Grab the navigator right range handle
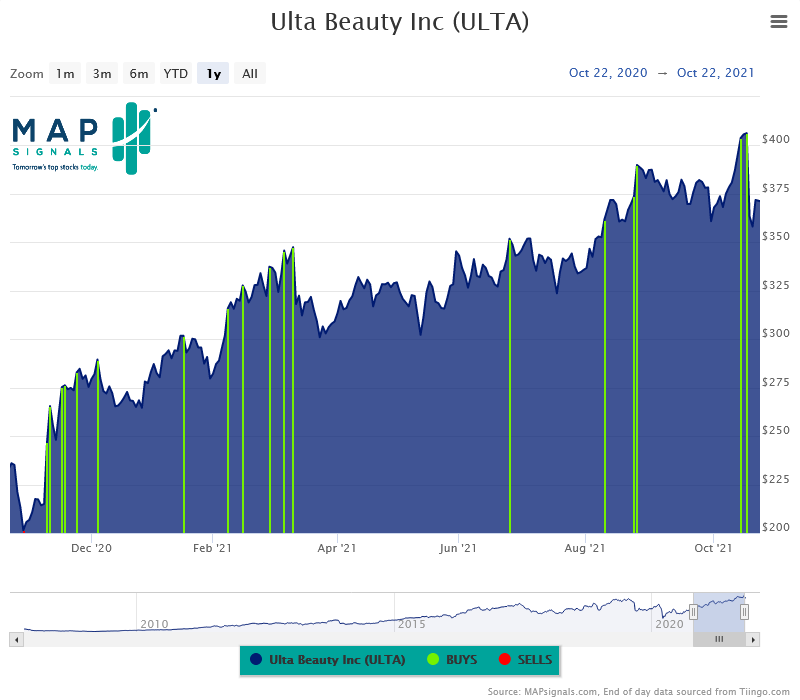800x700 pixels. click(744, 612)
